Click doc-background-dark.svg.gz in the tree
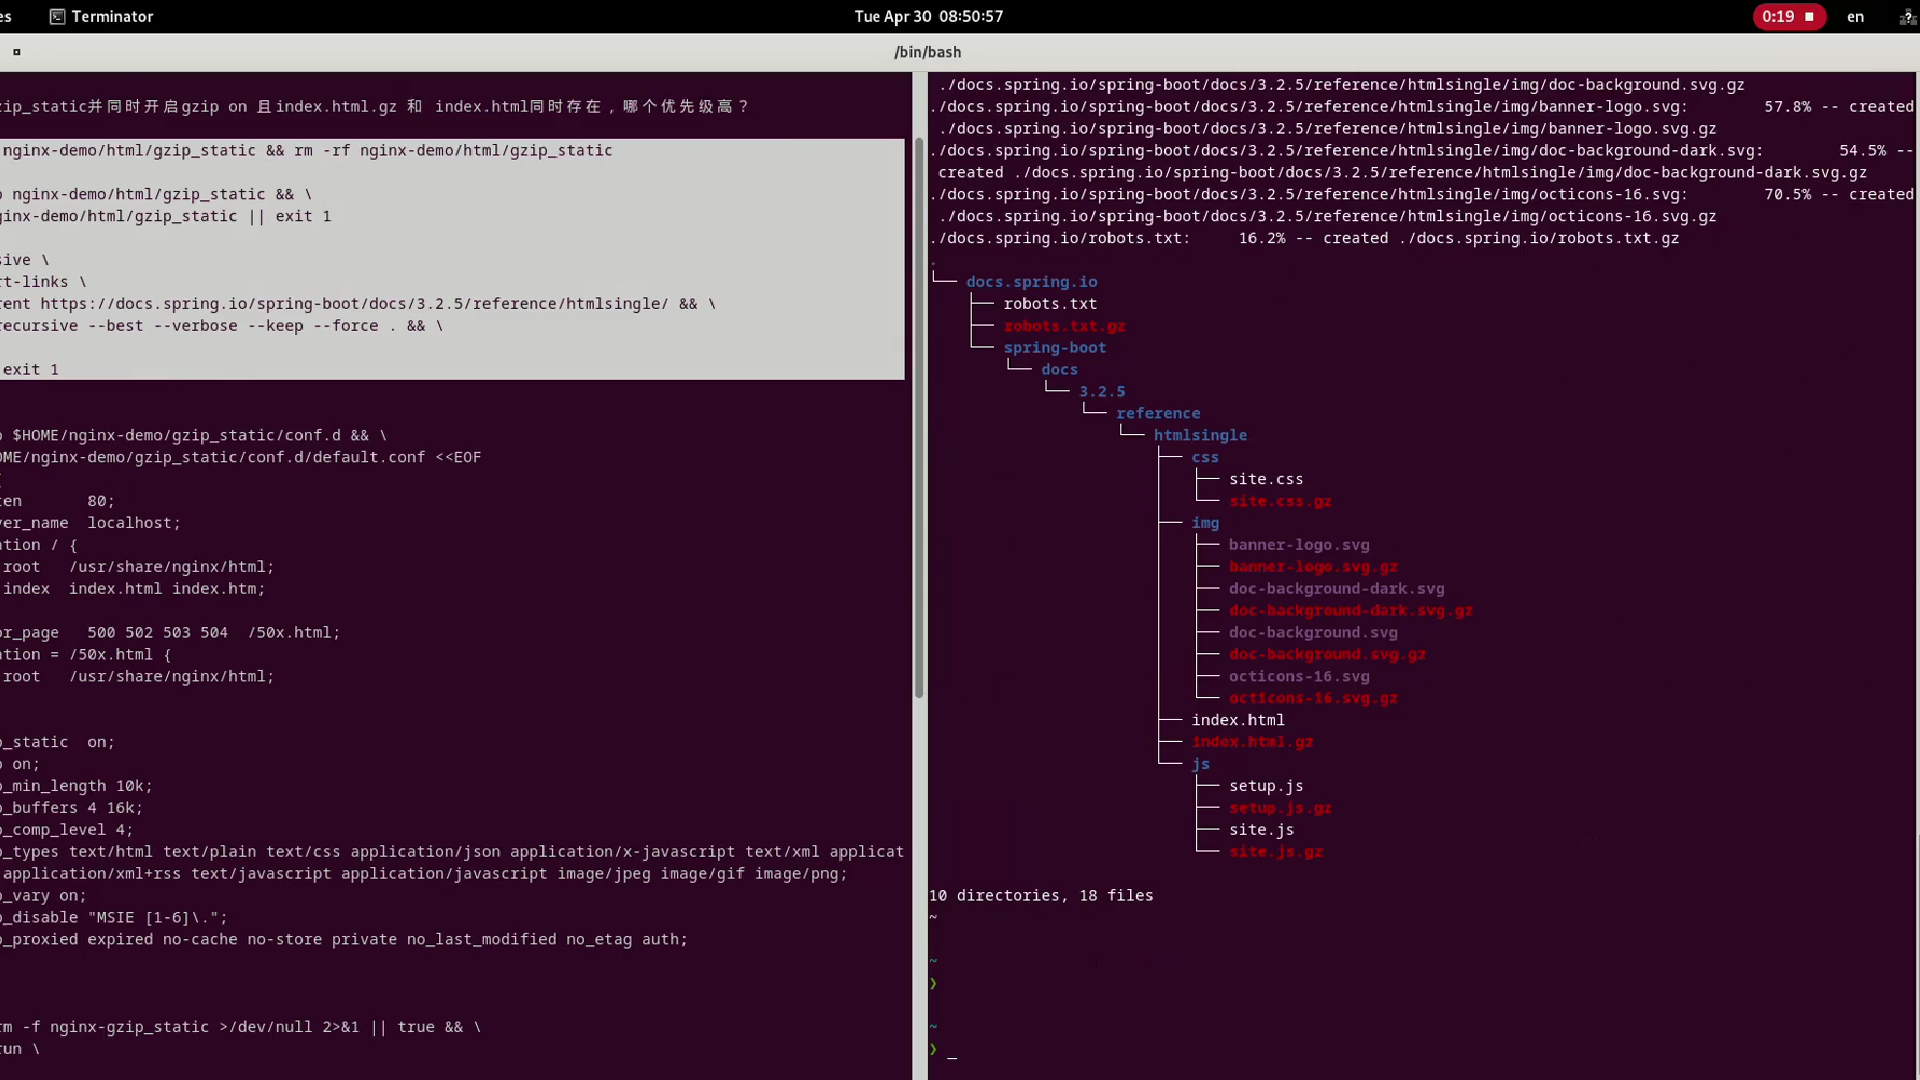The height and width of the screenshot is (1080, 1920). pyautogui.click(x=1350, y=611)
